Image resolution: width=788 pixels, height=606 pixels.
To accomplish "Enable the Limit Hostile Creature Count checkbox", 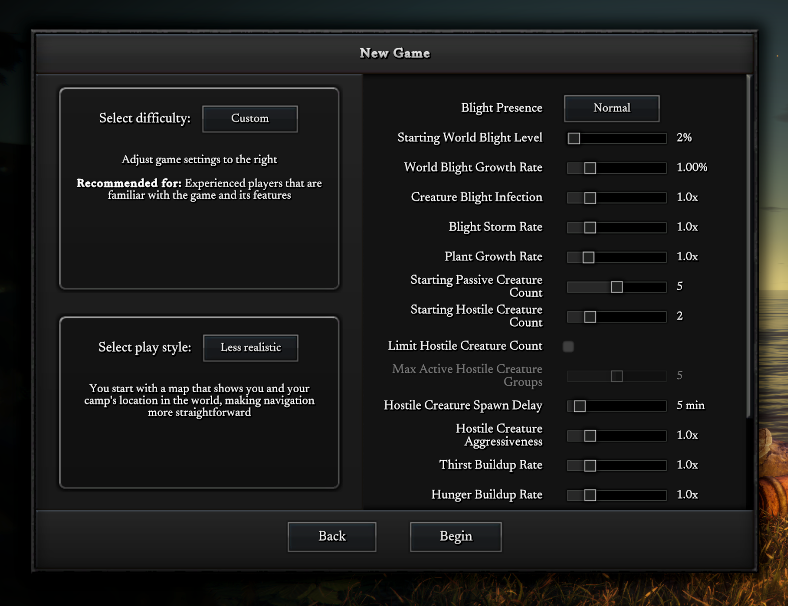I will coord(569,346).
